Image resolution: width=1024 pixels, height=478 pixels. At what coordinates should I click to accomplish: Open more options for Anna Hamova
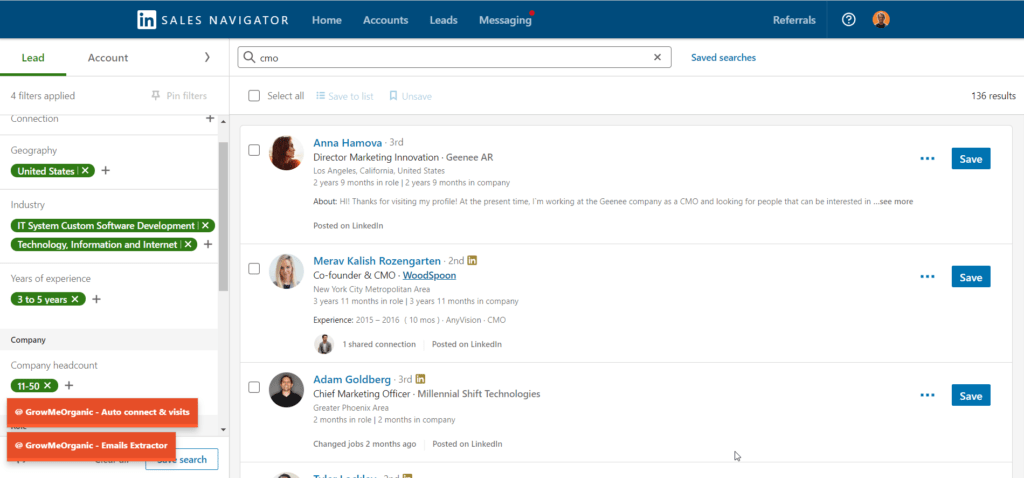[x=927, y=159]
